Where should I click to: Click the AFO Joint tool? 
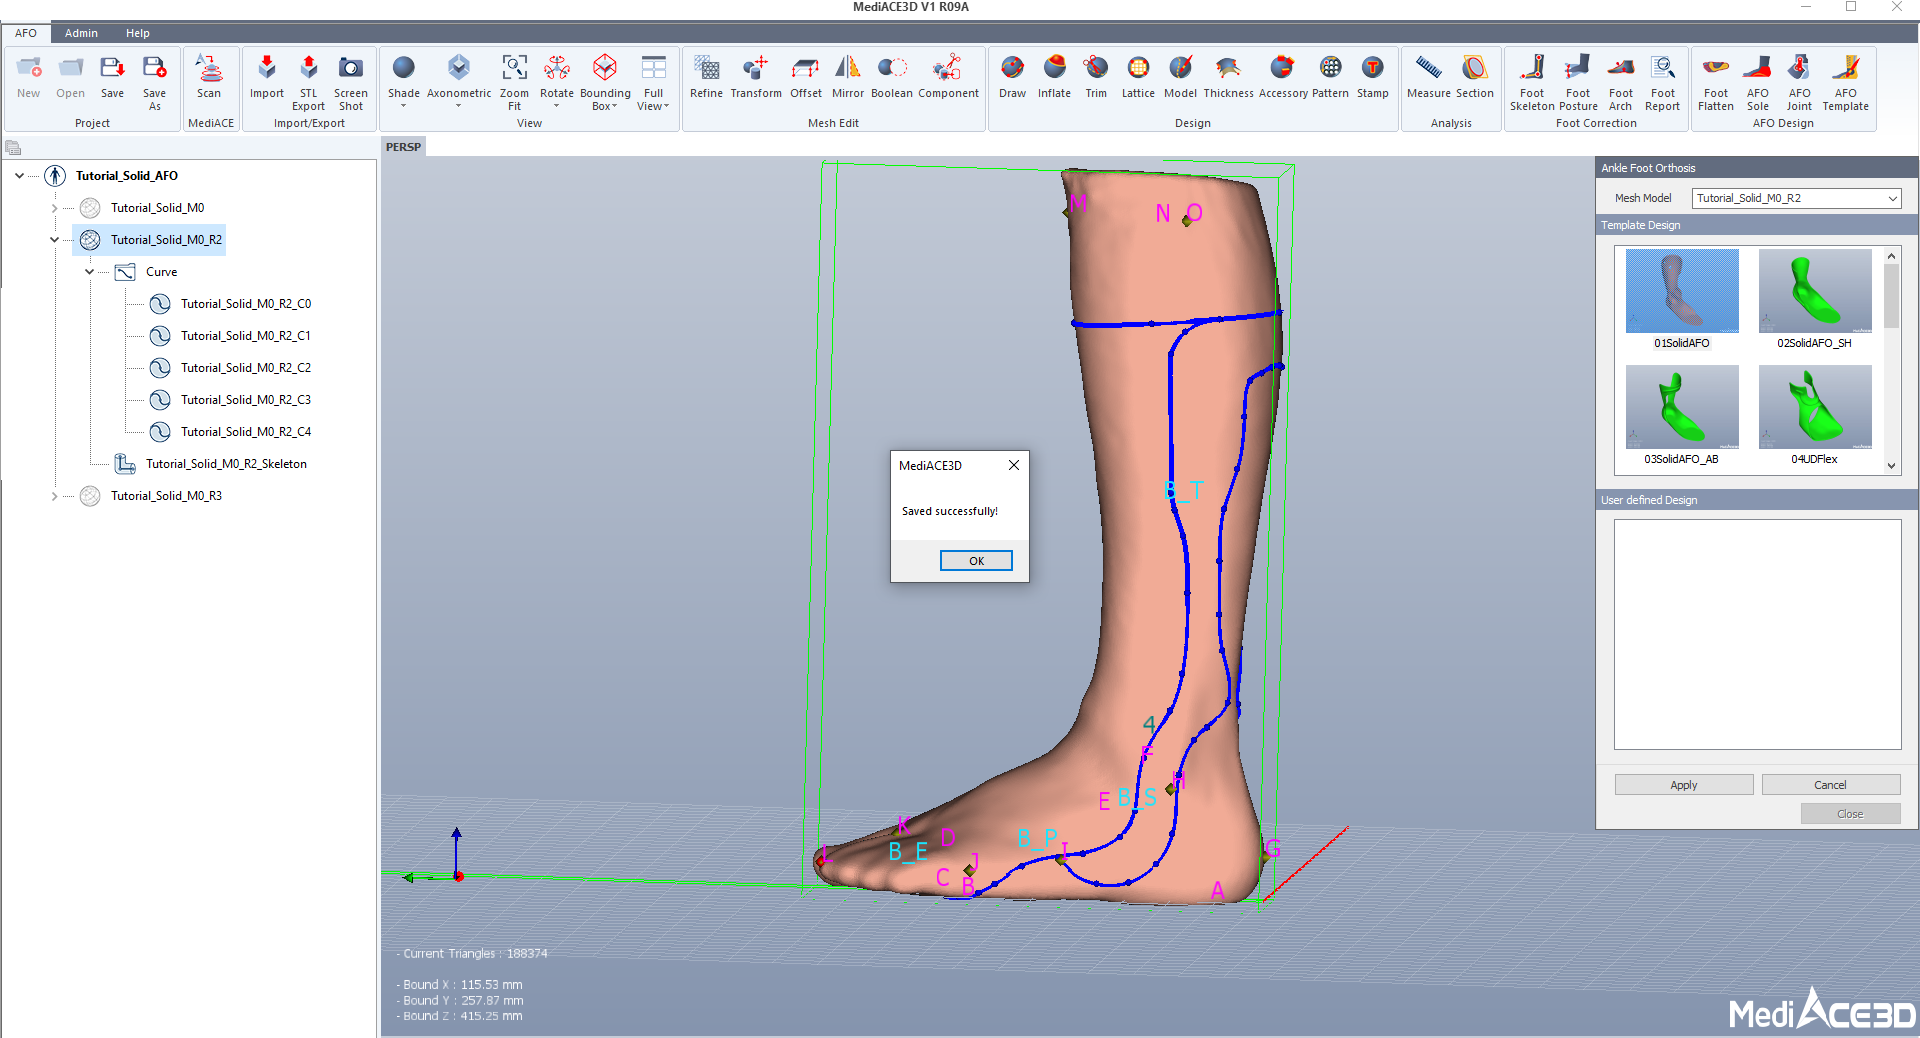click(x=1799, y=82)
